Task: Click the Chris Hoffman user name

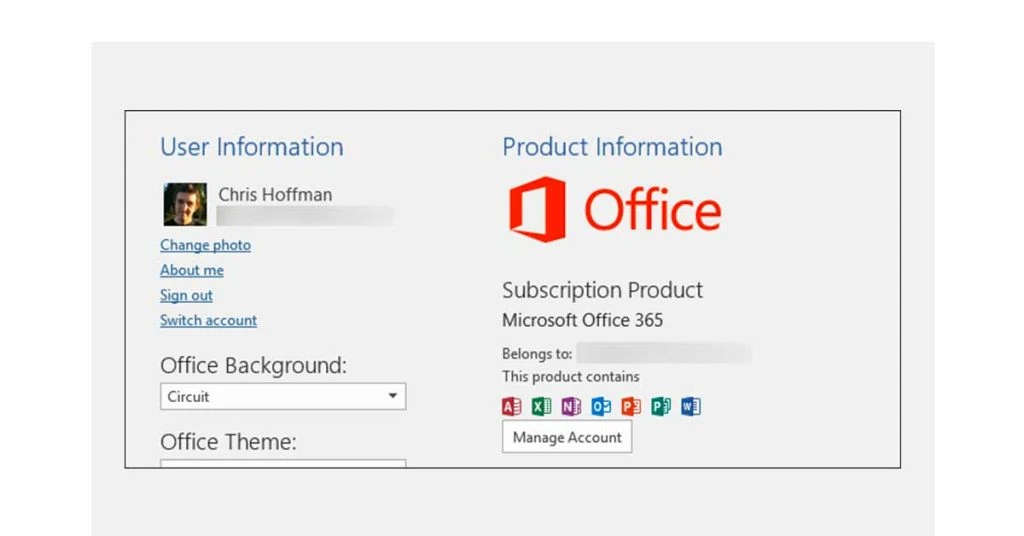Action: click(x=275, y=194)
